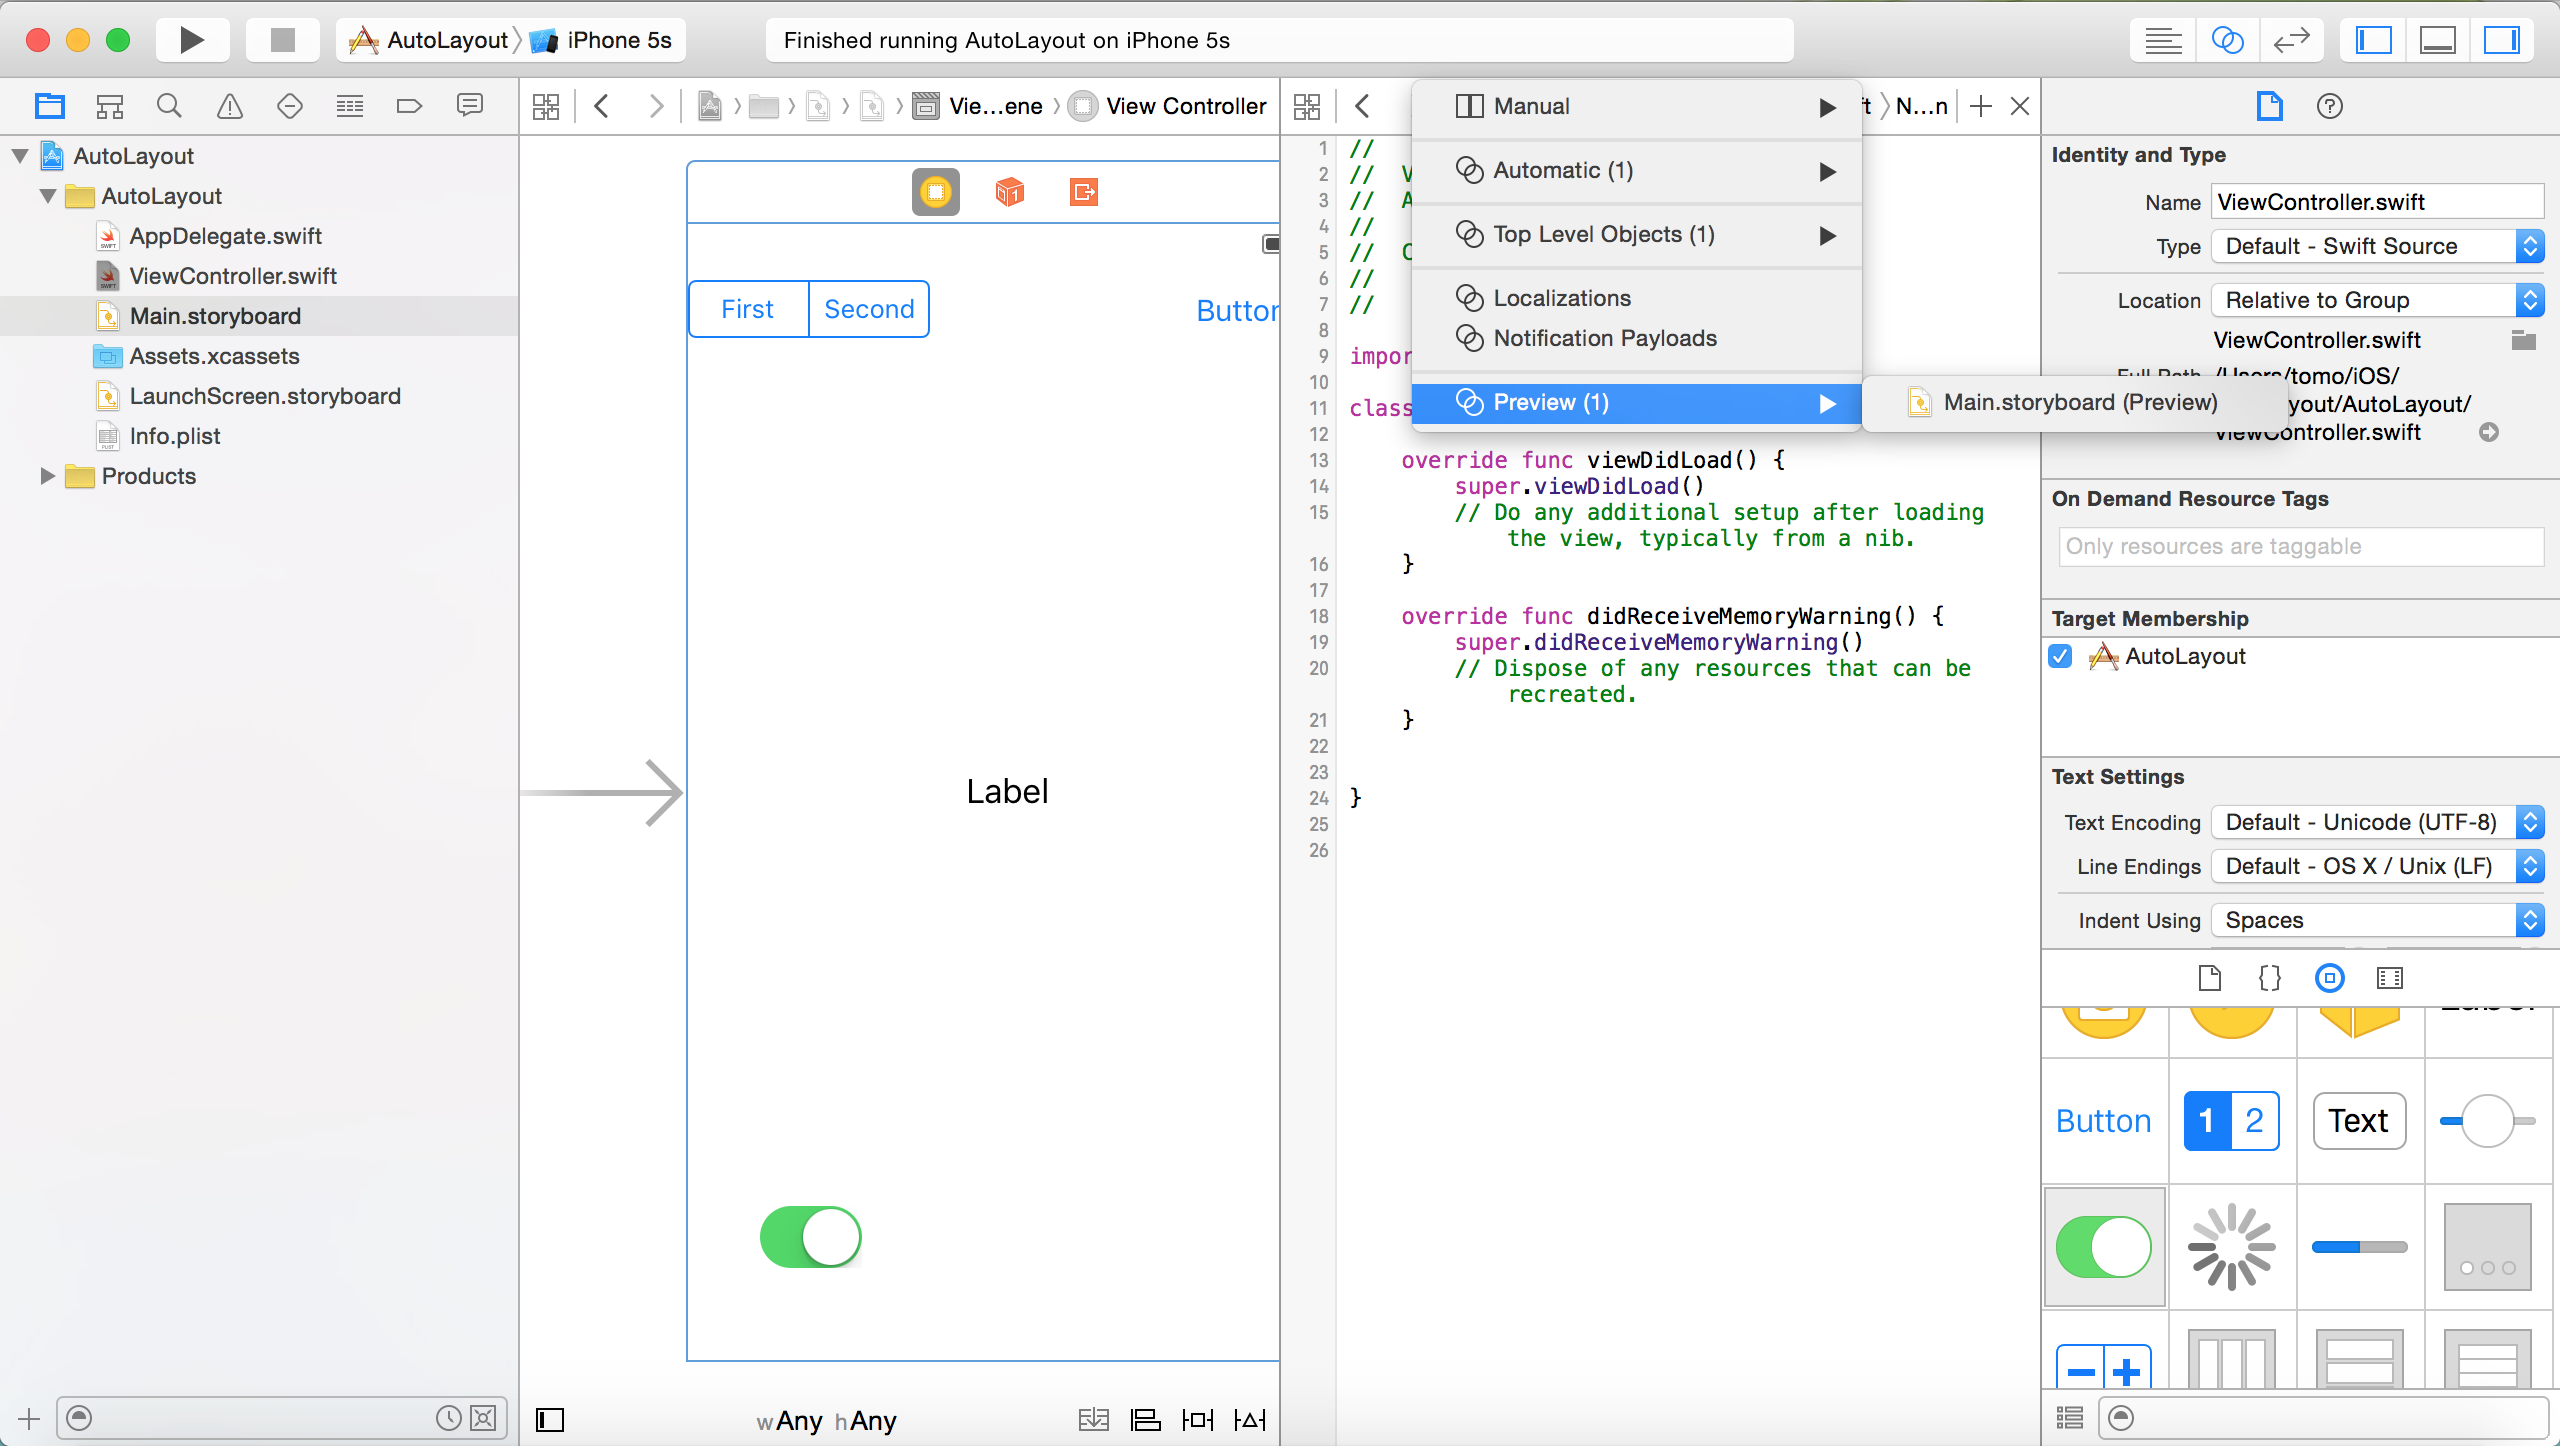Screen dimensions: 2560x1446
Task: Expand the Top Level Objects tree item
Action: coord(1829,232)
